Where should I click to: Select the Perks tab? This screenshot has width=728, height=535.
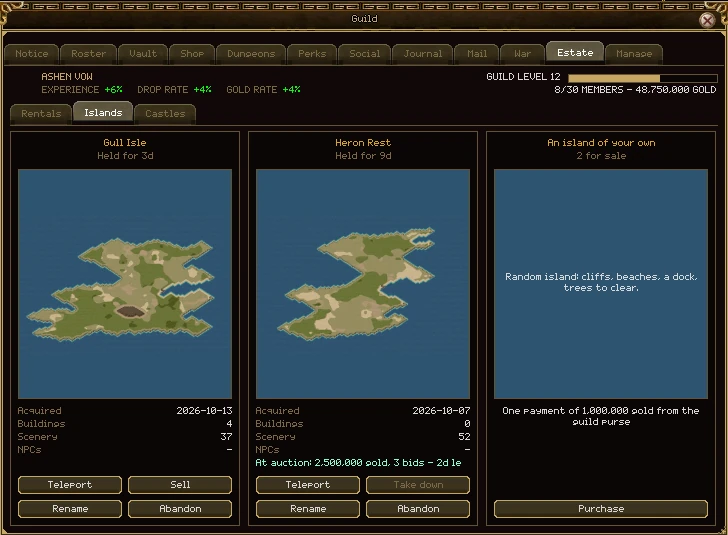point(312,54)
